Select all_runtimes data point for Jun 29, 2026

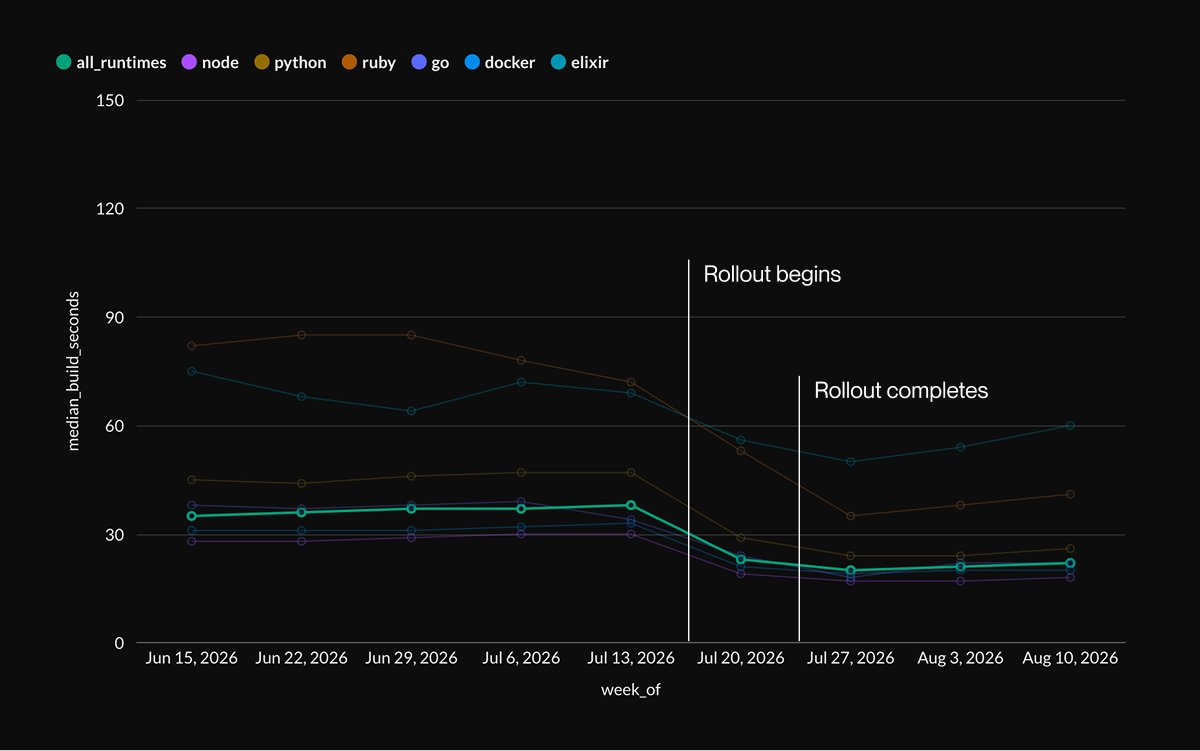411,509
